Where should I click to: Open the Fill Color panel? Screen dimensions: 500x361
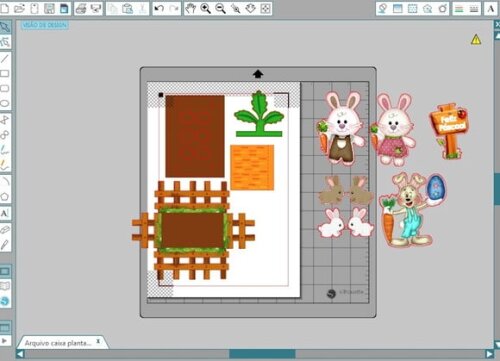383,8
